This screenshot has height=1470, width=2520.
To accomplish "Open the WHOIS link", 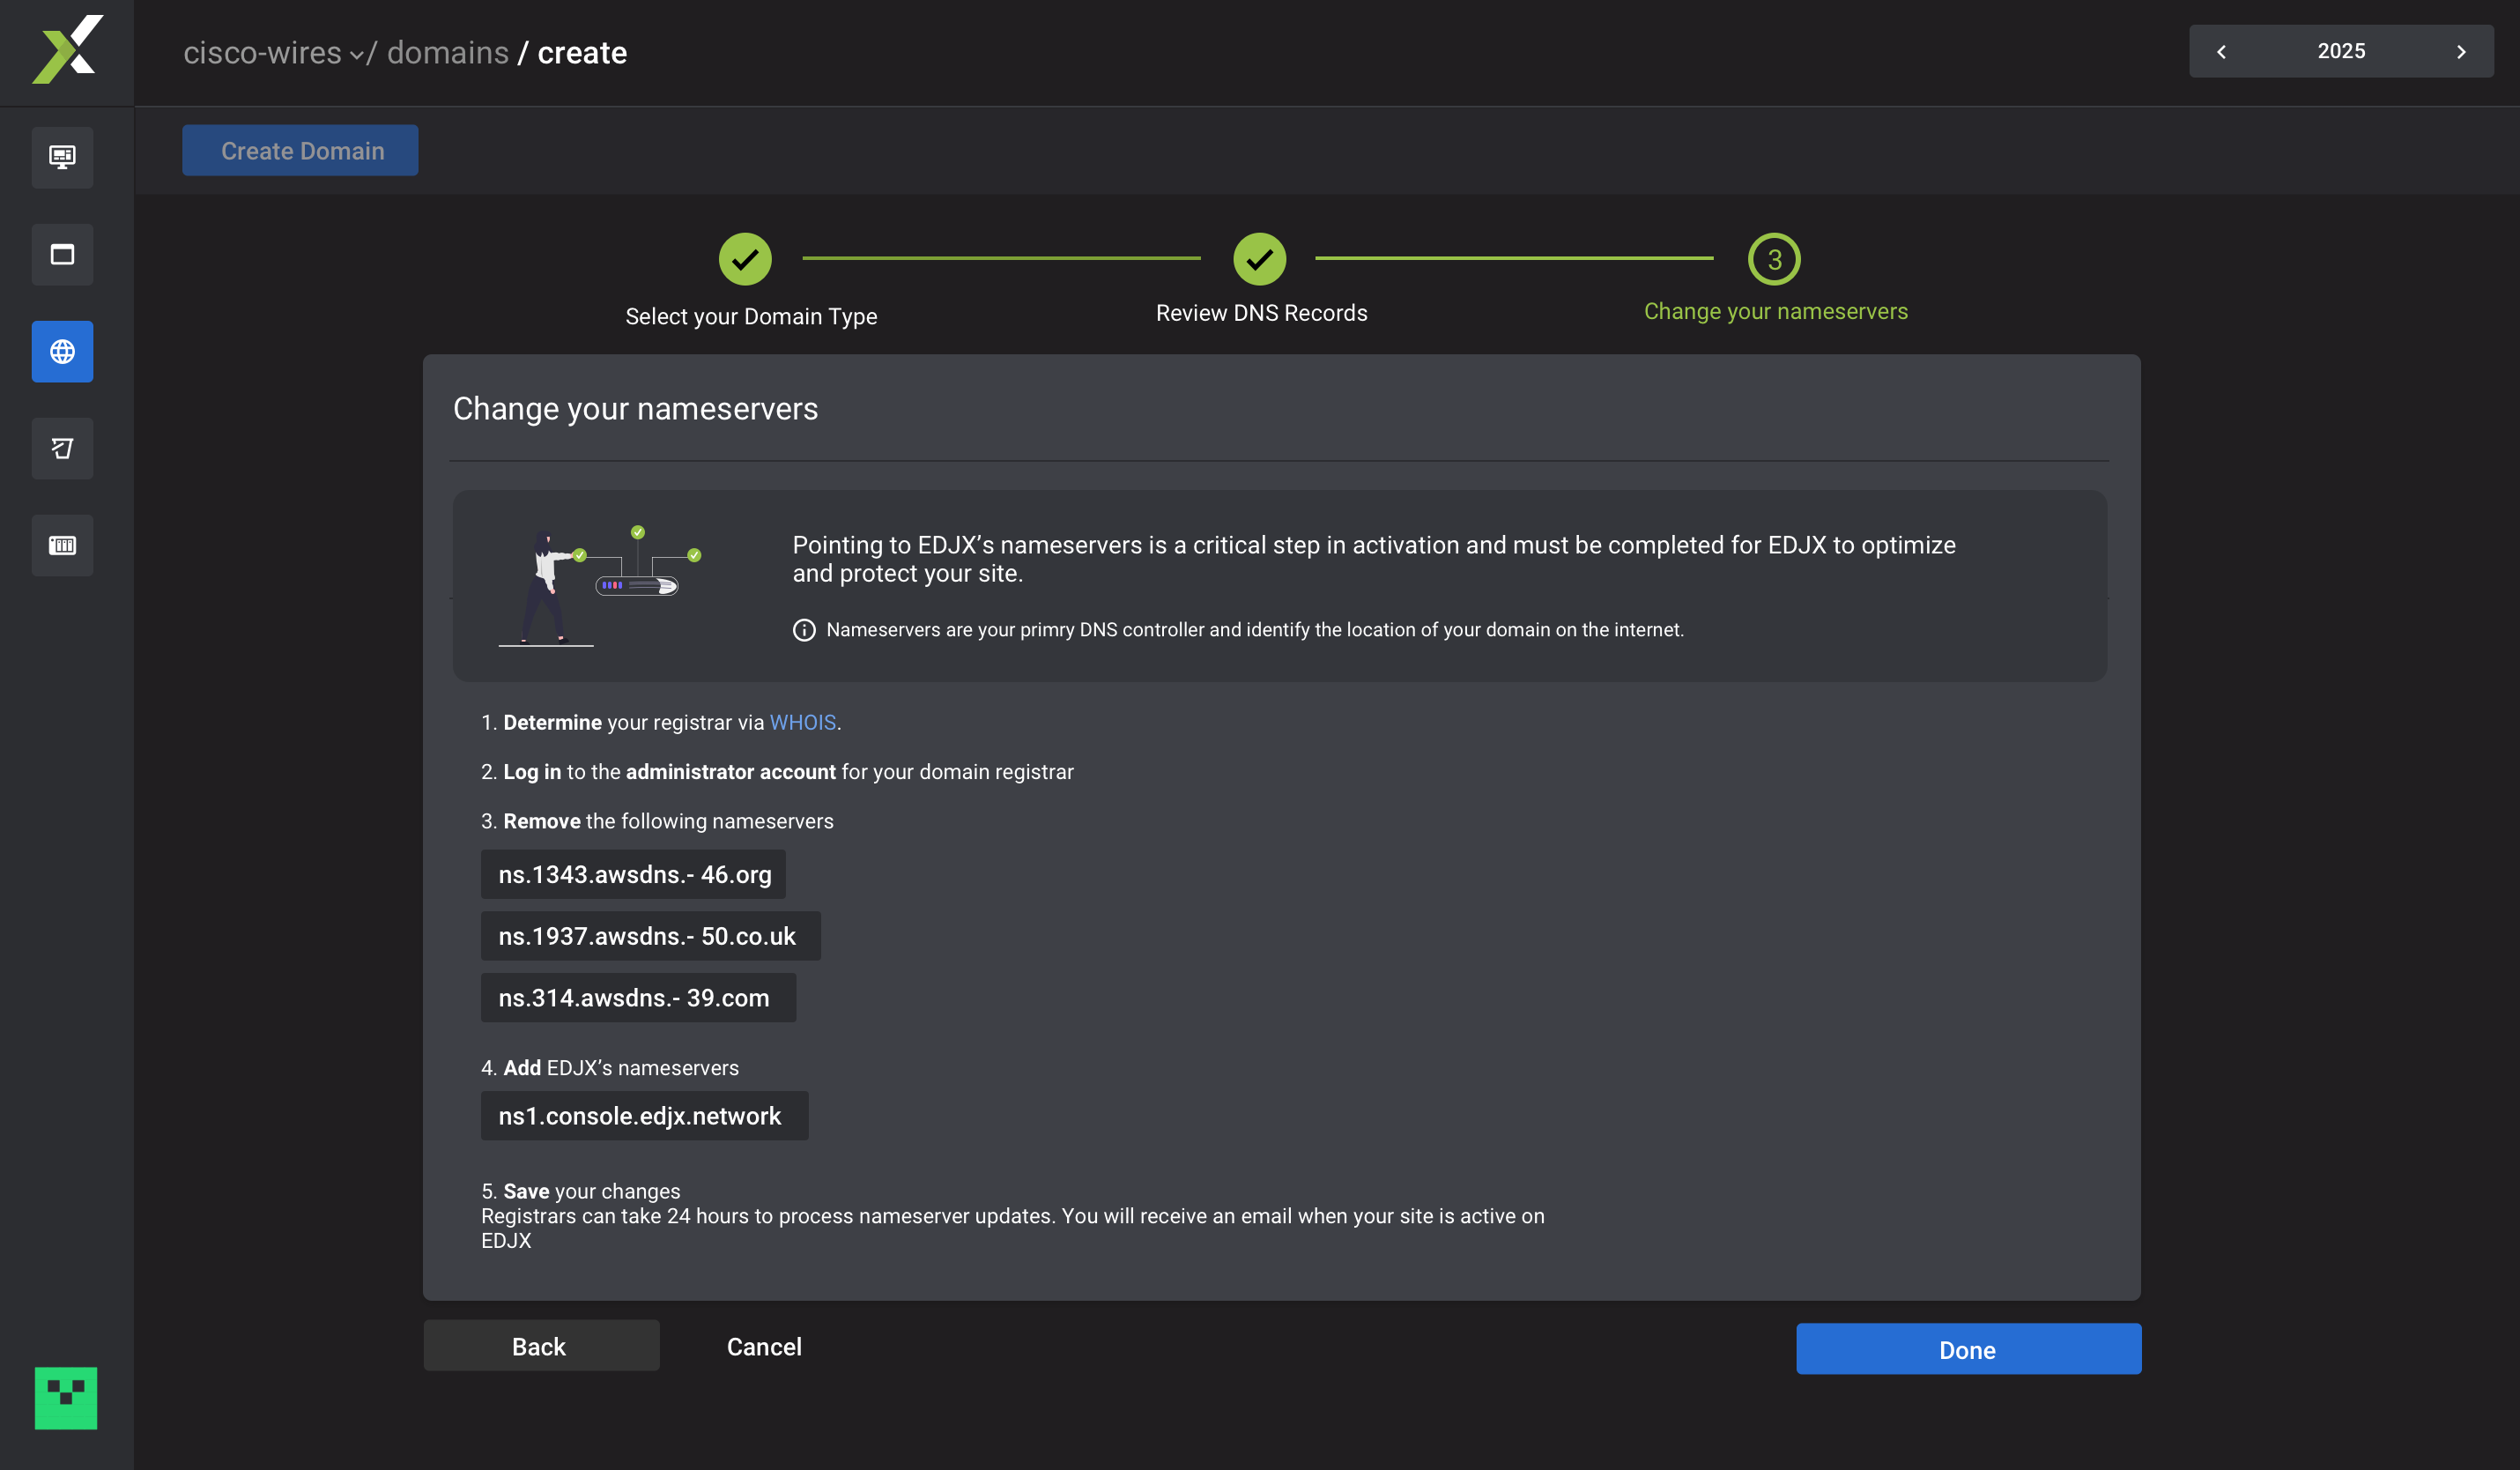I will (802, 722).
